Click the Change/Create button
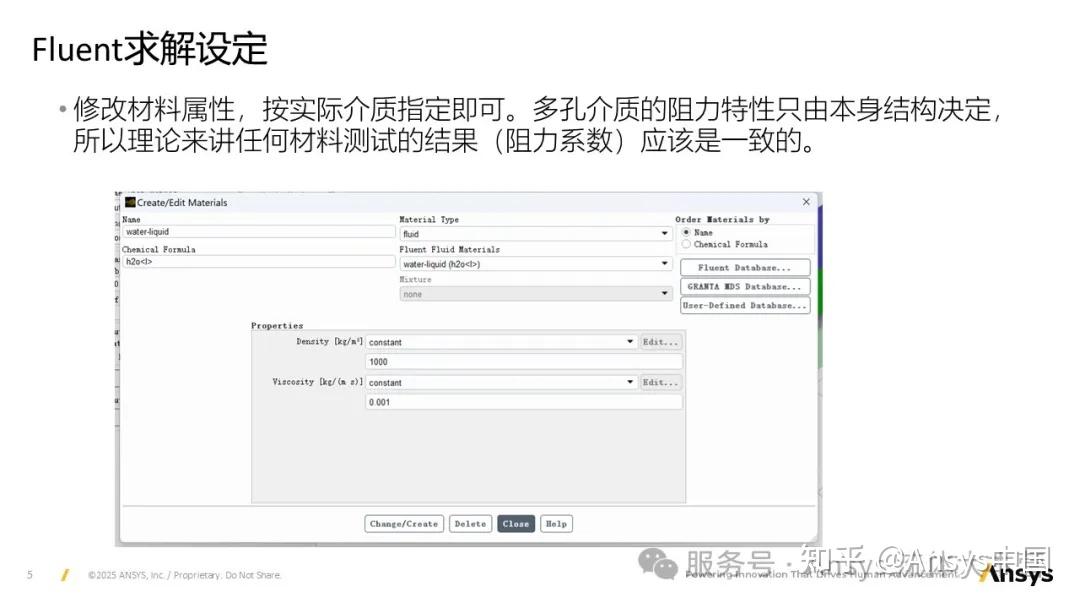 pos(403,523)
